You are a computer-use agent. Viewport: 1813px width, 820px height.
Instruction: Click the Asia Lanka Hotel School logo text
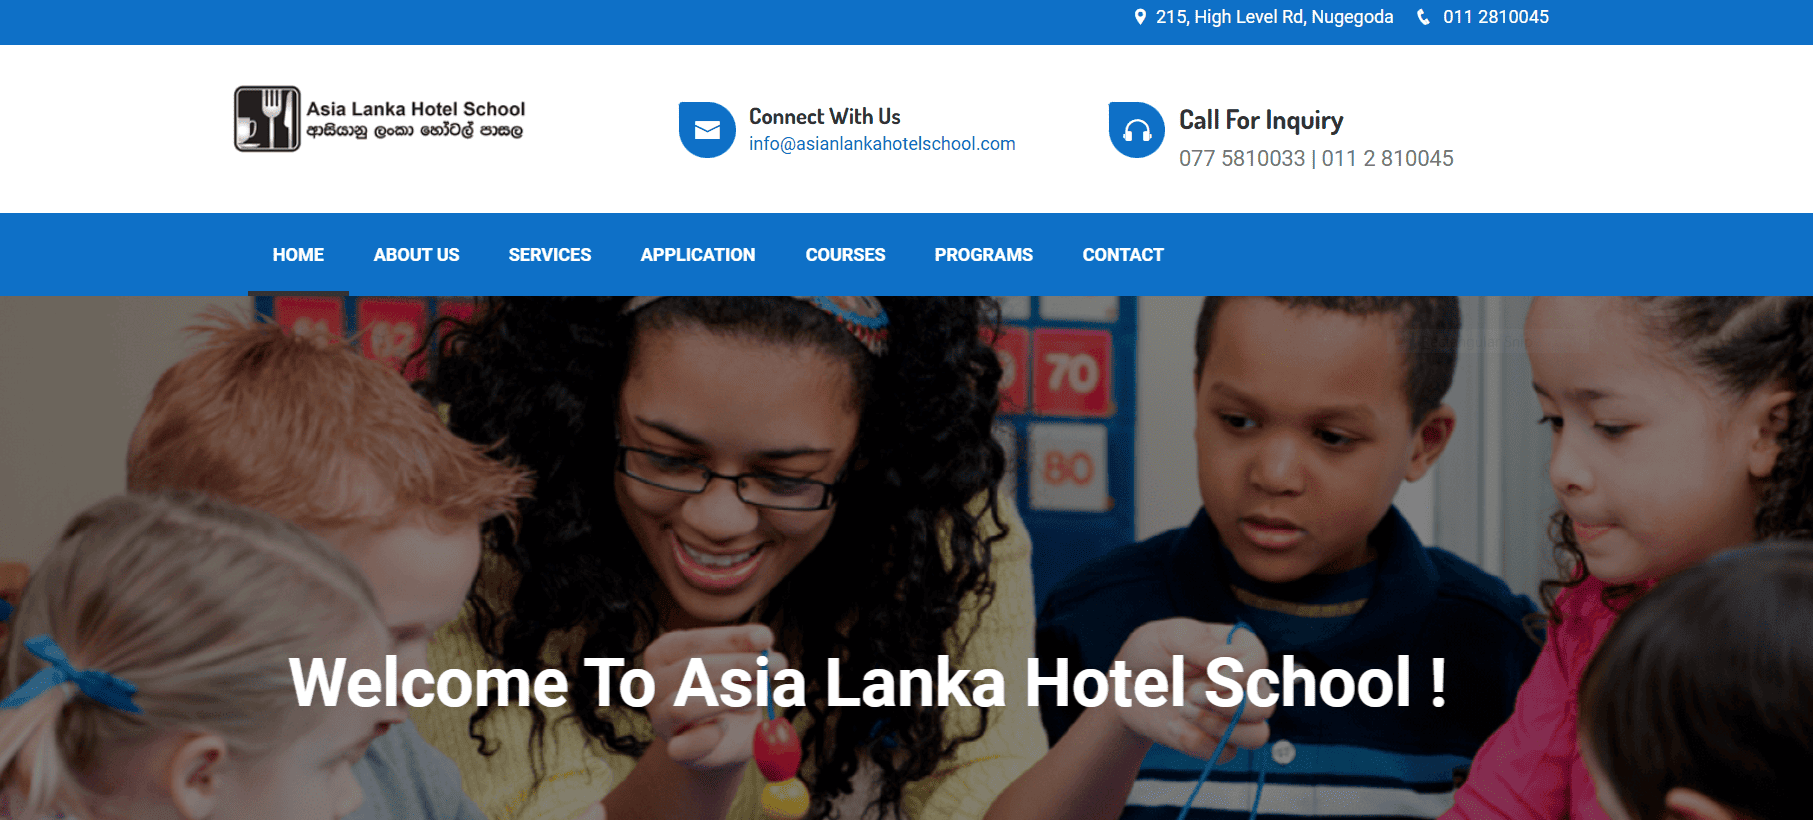[x=416, y=109]
